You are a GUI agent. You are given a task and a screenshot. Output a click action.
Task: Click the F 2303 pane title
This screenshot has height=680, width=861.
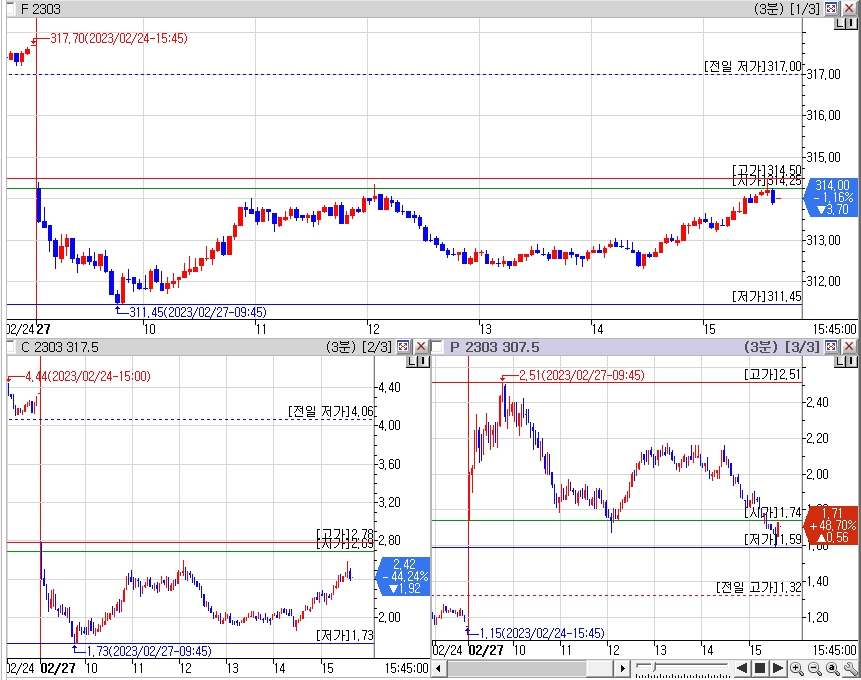coord(41,9)
